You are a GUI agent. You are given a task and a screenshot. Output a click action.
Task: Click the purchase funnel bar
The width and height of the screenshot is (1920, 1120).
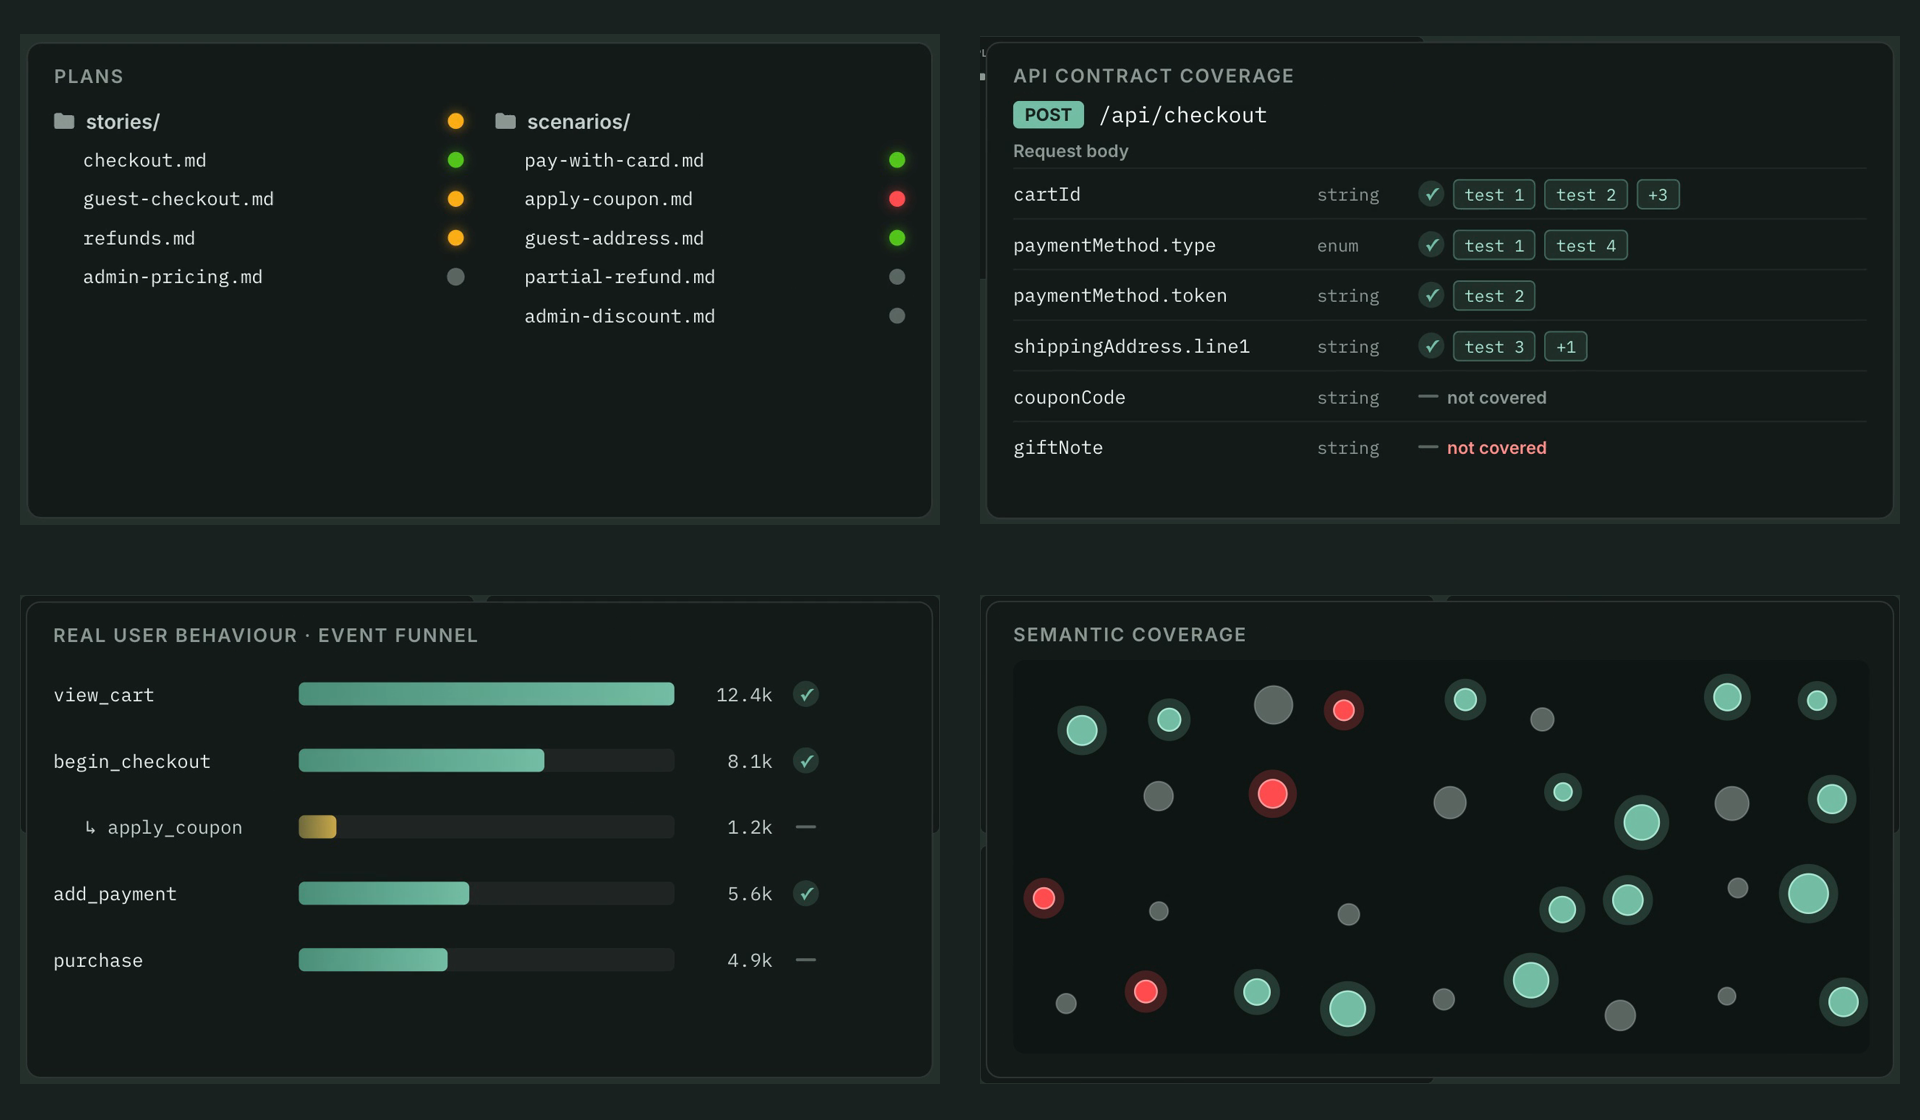(x=373, y=960)
